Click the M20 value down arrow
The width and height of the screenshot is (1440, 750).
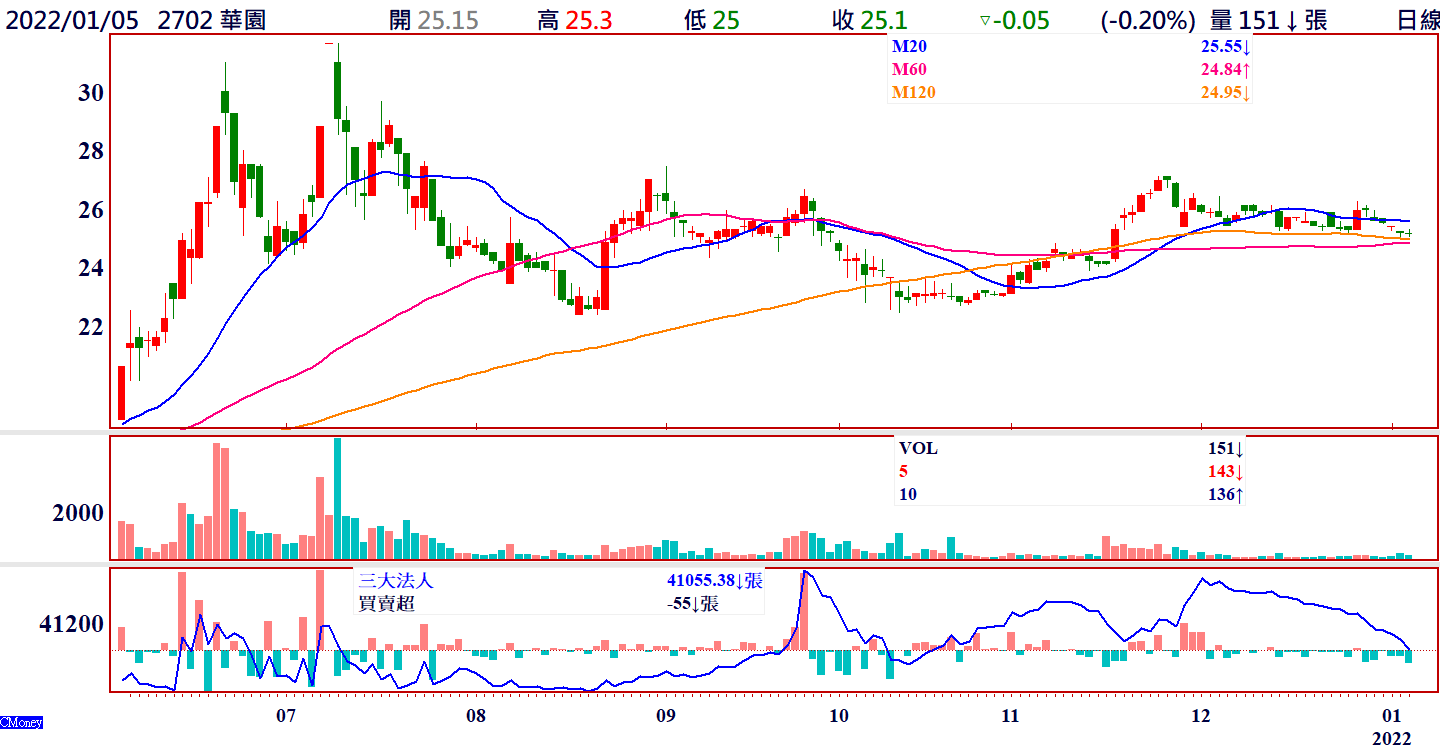[x=1246, y=47]
